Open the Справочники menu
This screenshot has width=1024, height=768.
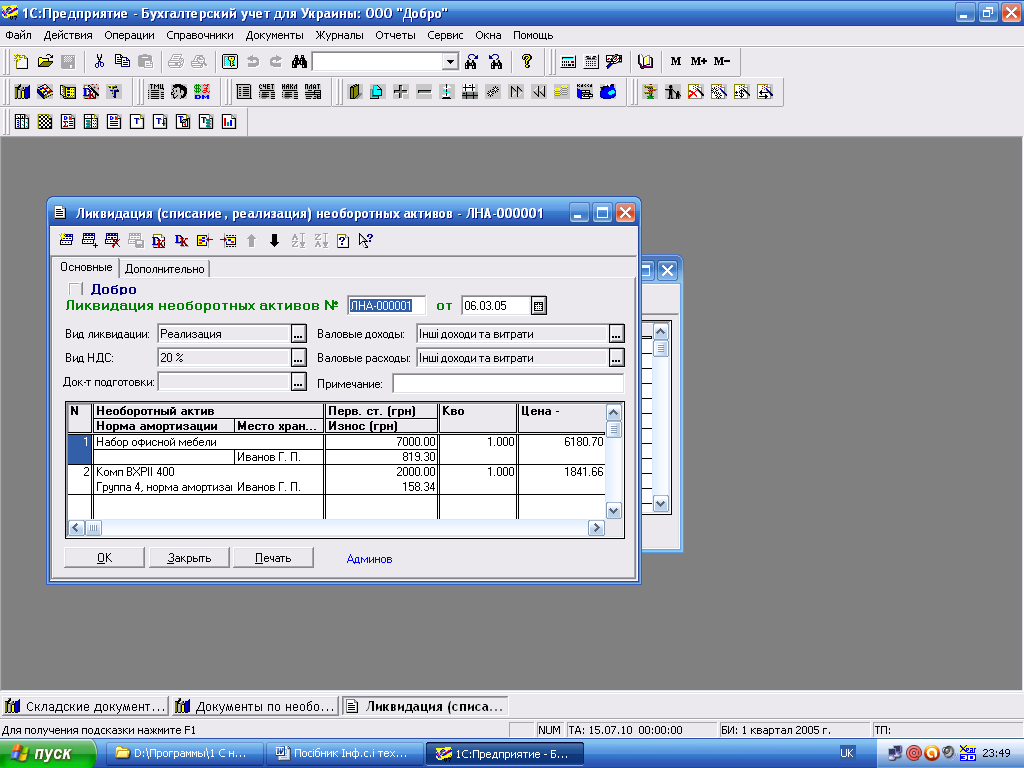point(200,35)
